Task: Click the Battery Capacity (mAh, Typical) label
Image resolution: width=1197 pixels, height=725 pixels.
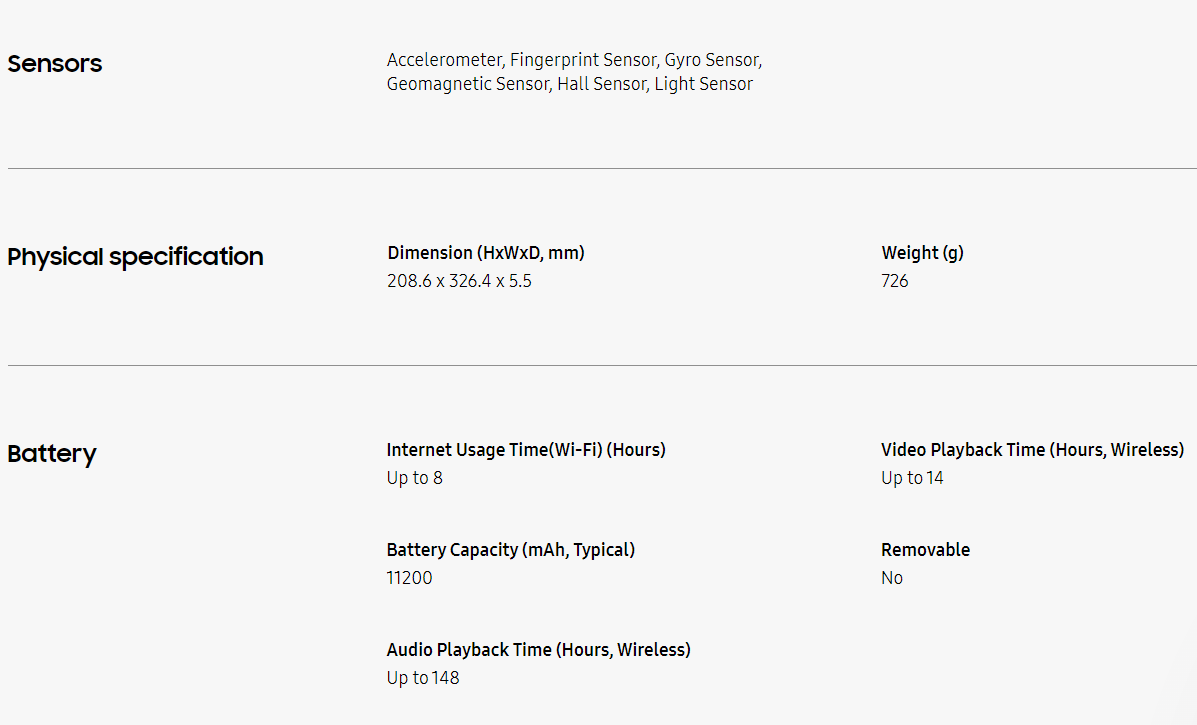Action: pos(510,550)
